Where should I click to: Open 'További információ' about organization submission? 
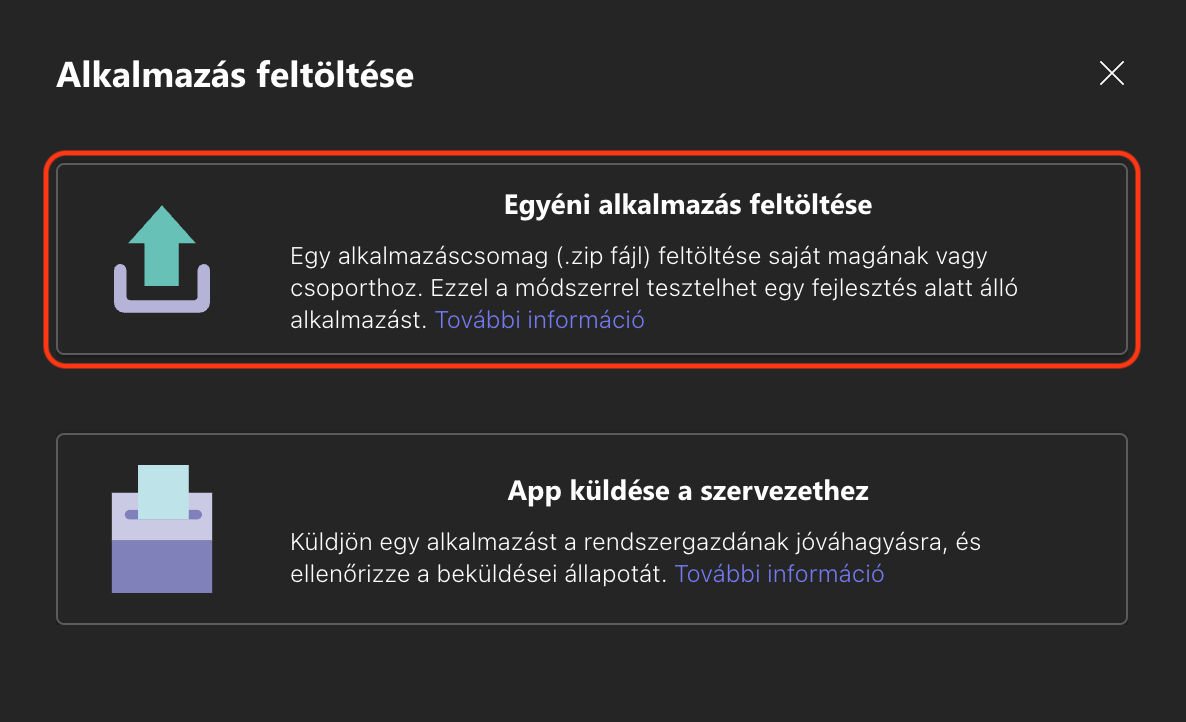tap(780, 574)
